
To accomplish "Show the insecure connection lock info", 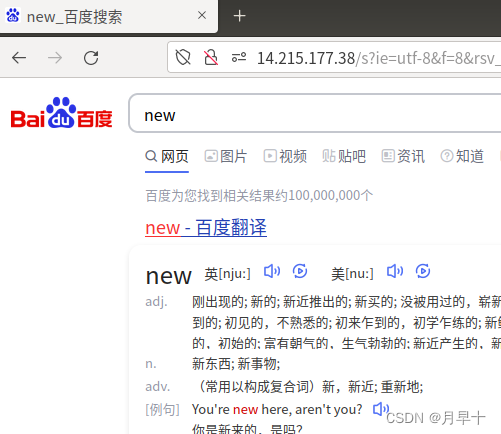I will tap(211, 57).
